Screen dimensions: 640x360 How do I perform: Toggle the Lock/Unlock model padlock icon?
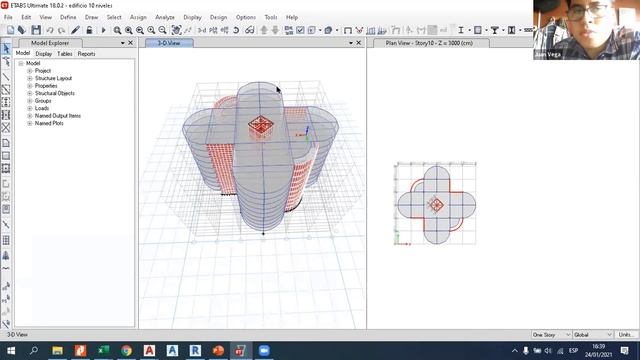[89, 30]
